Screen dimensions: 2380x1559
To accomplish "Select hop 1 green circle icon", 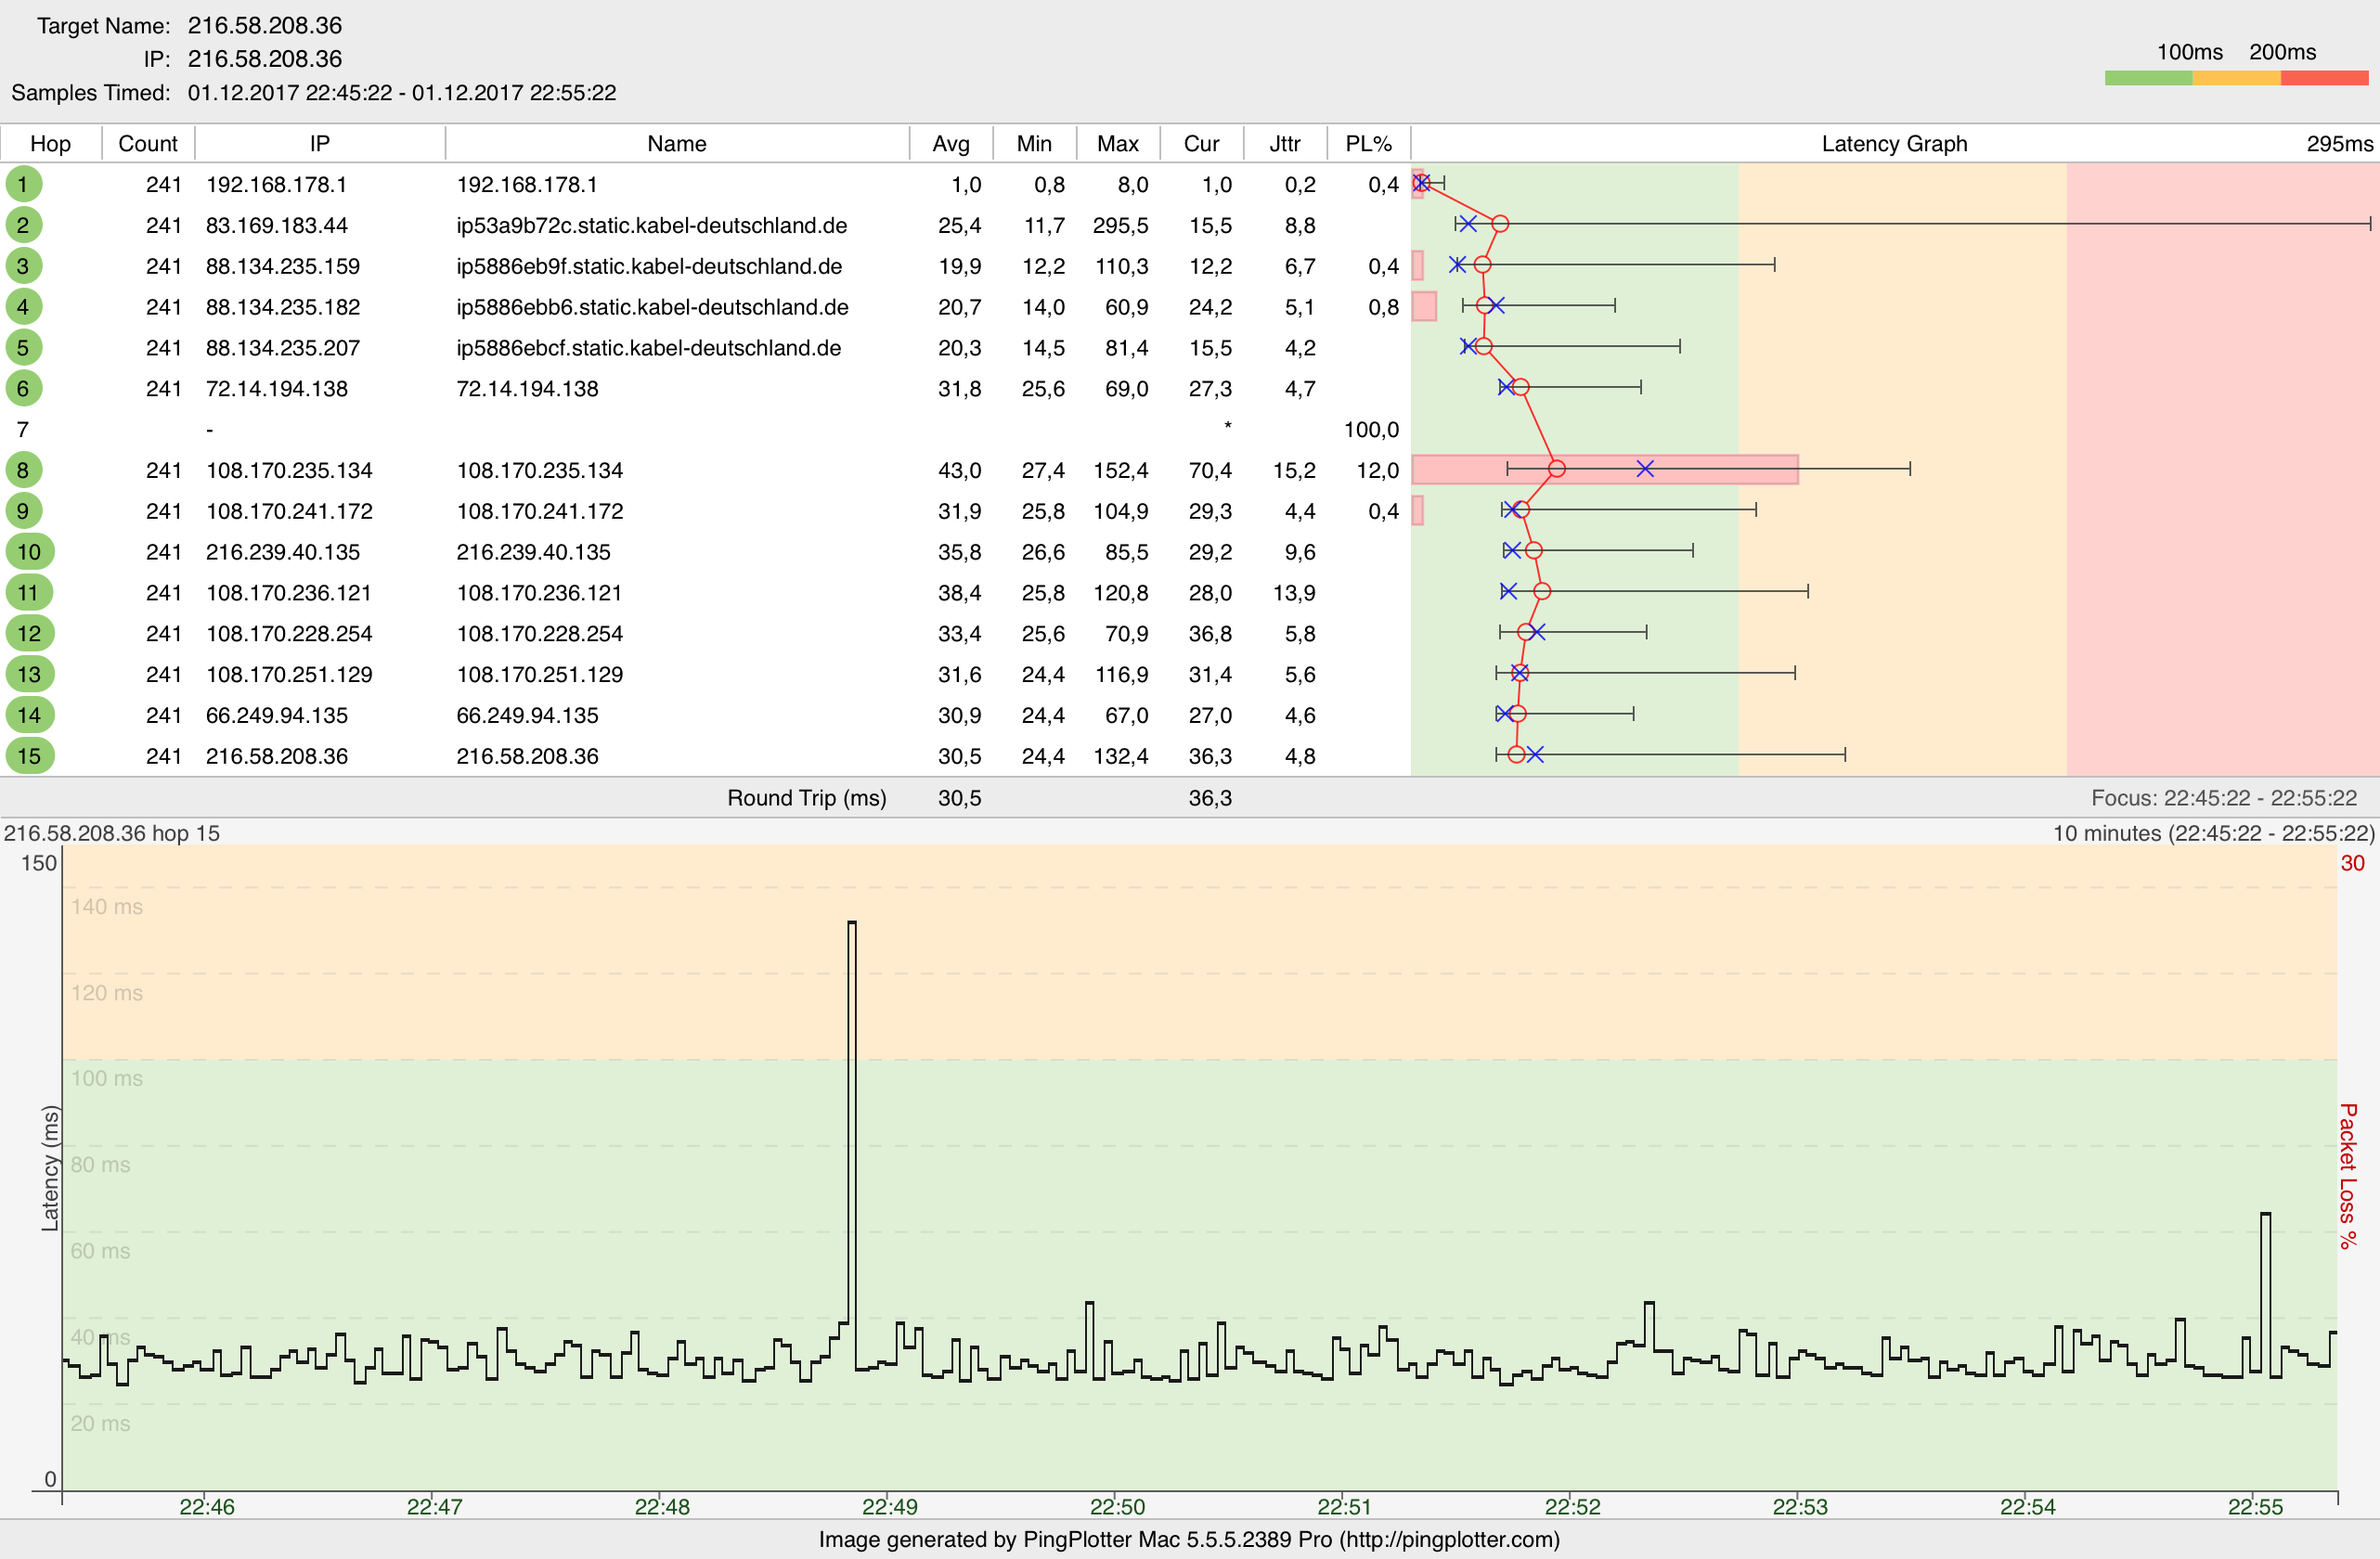I will [23, 184].
